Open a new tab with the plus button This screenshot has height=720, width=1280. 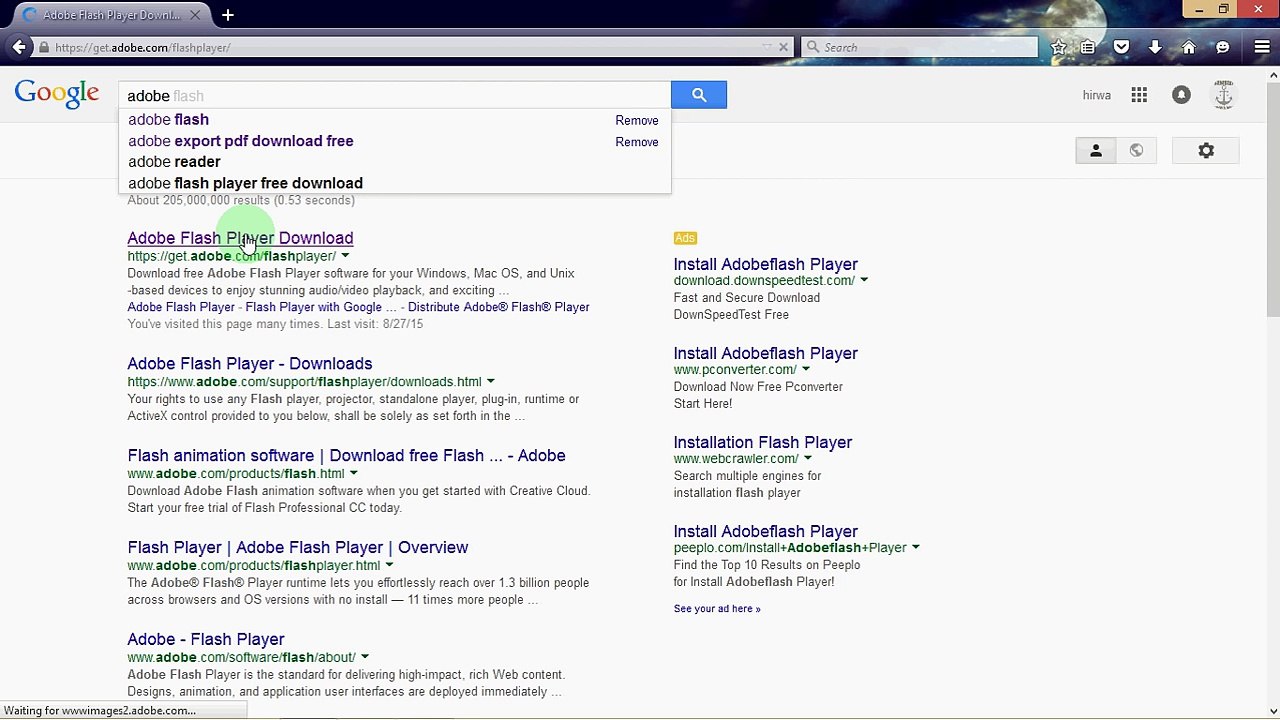[228, 15]
